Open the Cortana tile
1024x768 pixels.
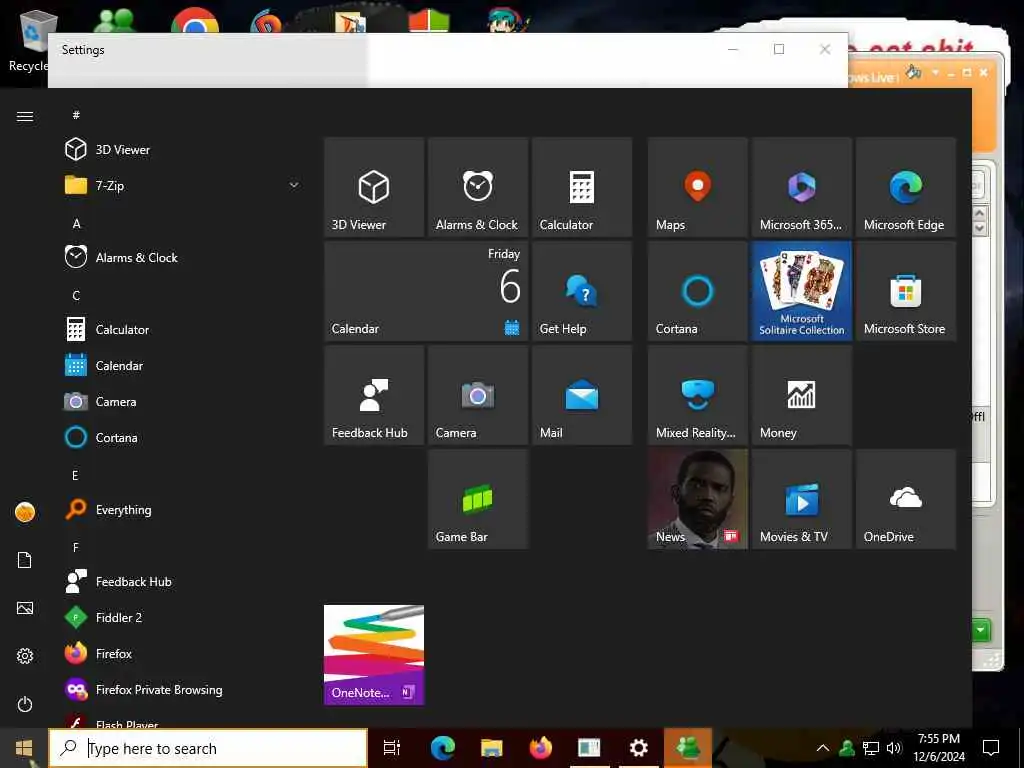point(697,291)
